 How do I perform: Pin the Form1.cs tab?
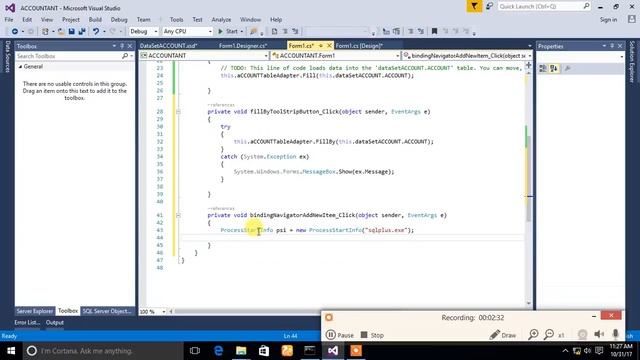[x=321, y=46]
